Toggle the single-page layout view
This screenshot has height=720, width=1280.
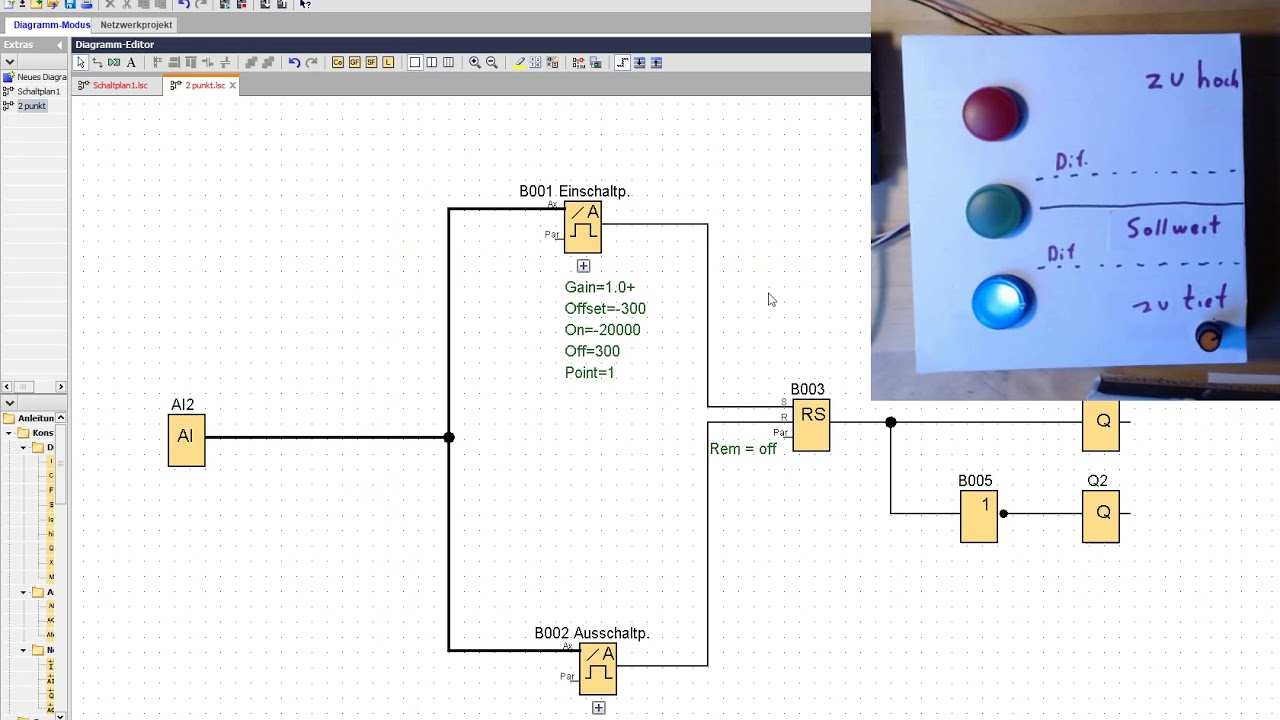[x=415, y=63]
